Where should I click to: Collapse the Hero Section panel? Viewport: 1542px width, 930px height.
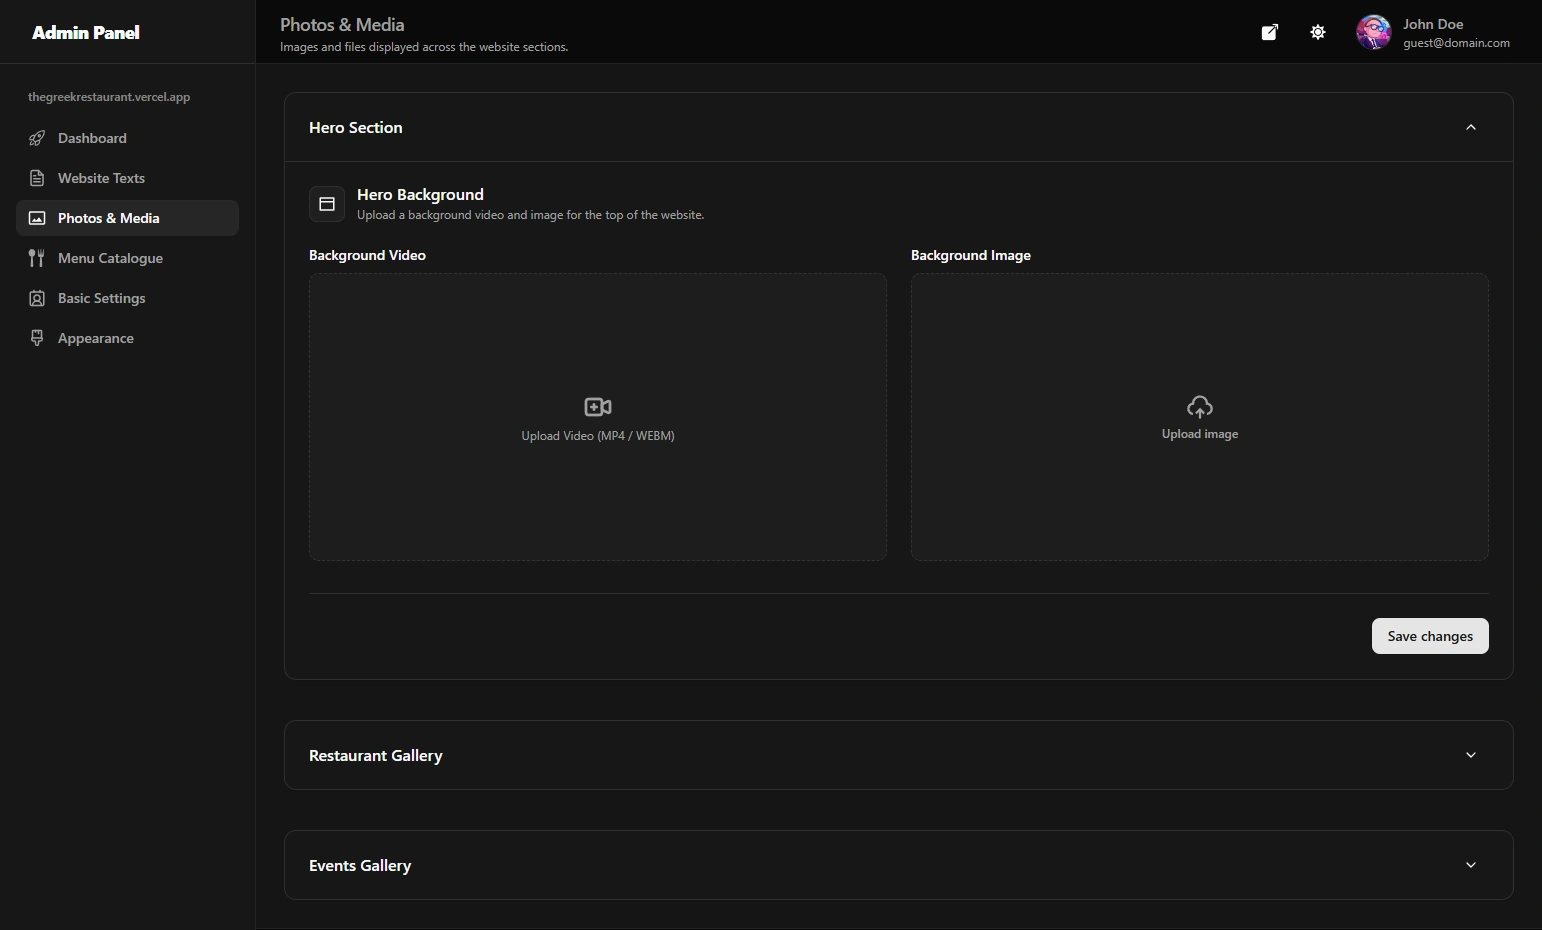pos(1470,127)
